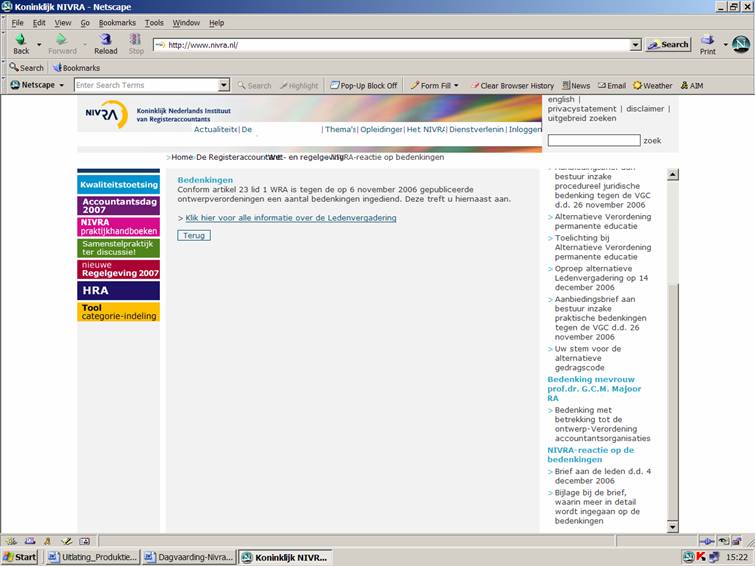
Task: Click the Pop-Up Block Off toolbar item
Action: pyautogui.click(x=364, y=85)
